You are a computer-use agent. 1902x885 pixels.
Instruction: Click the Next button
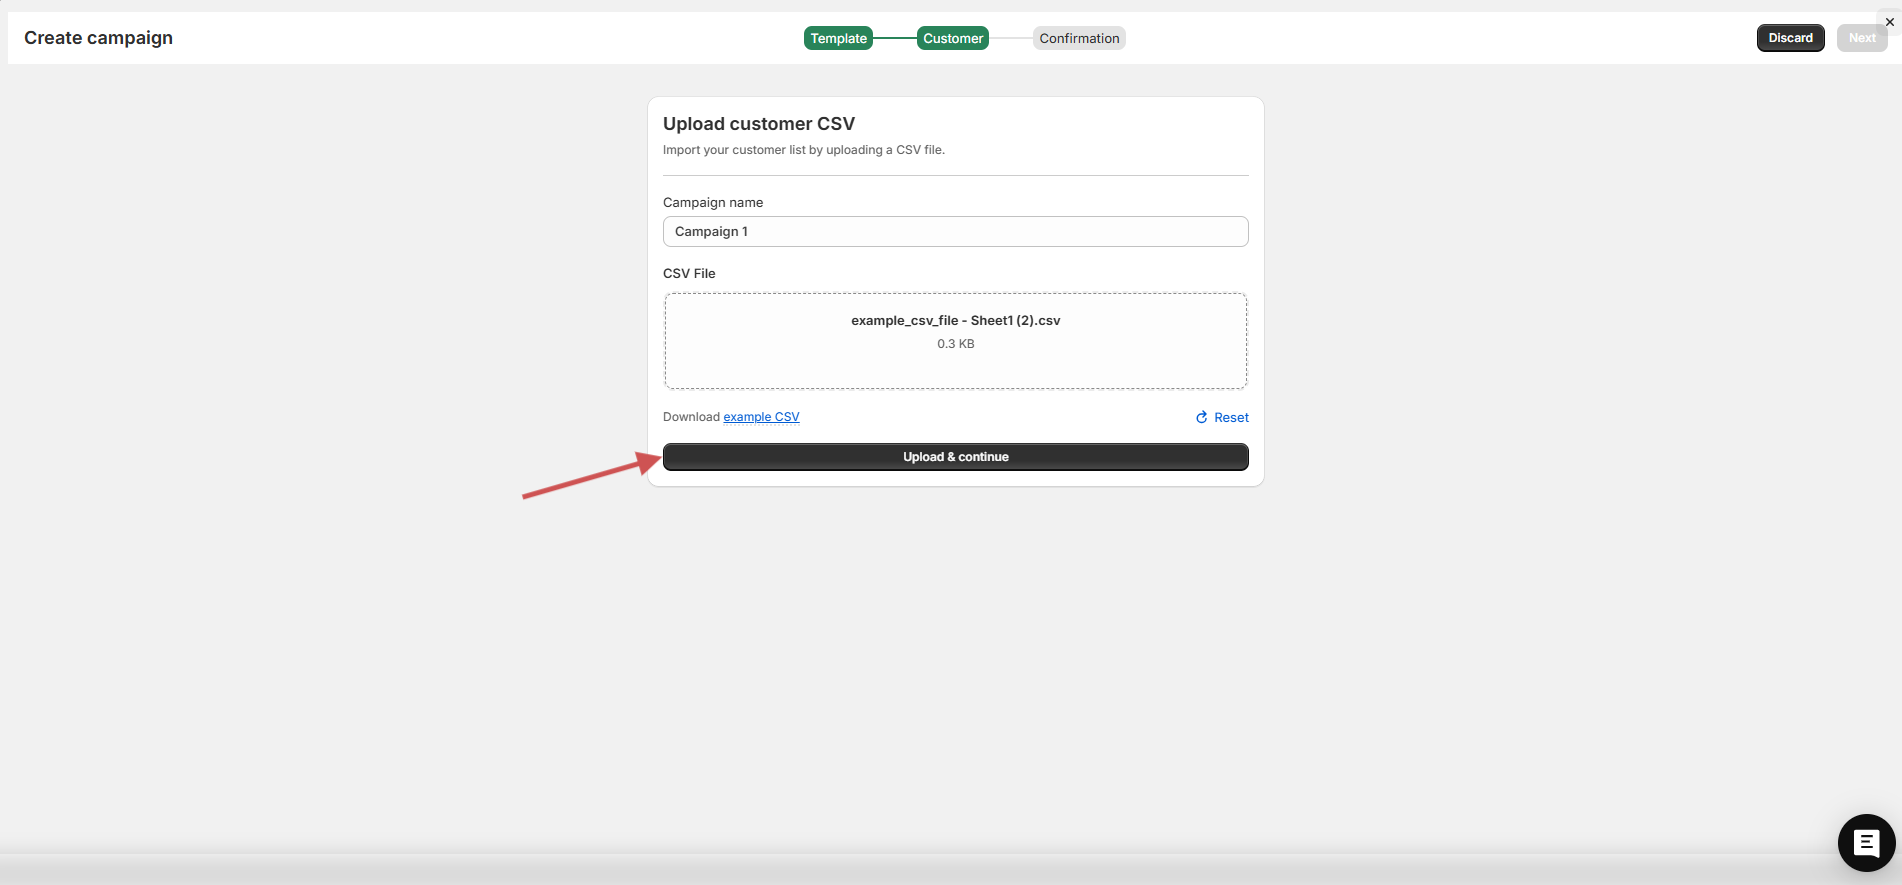pos(1862,38)
